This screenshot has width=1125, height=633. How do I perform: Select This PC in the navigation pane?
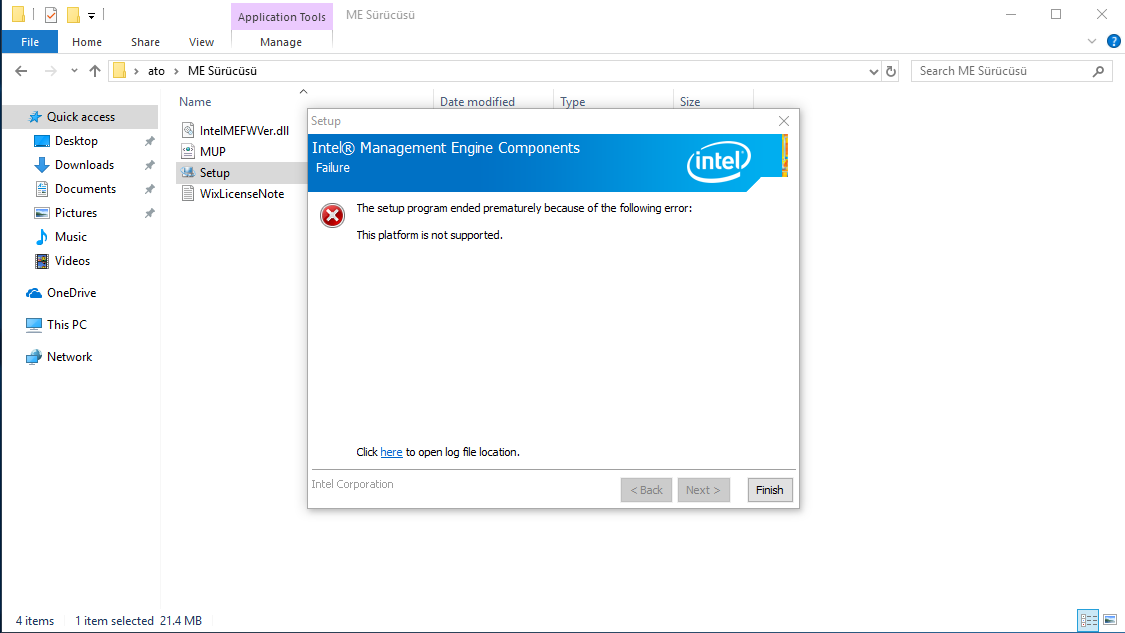click(x=67, y=325)
